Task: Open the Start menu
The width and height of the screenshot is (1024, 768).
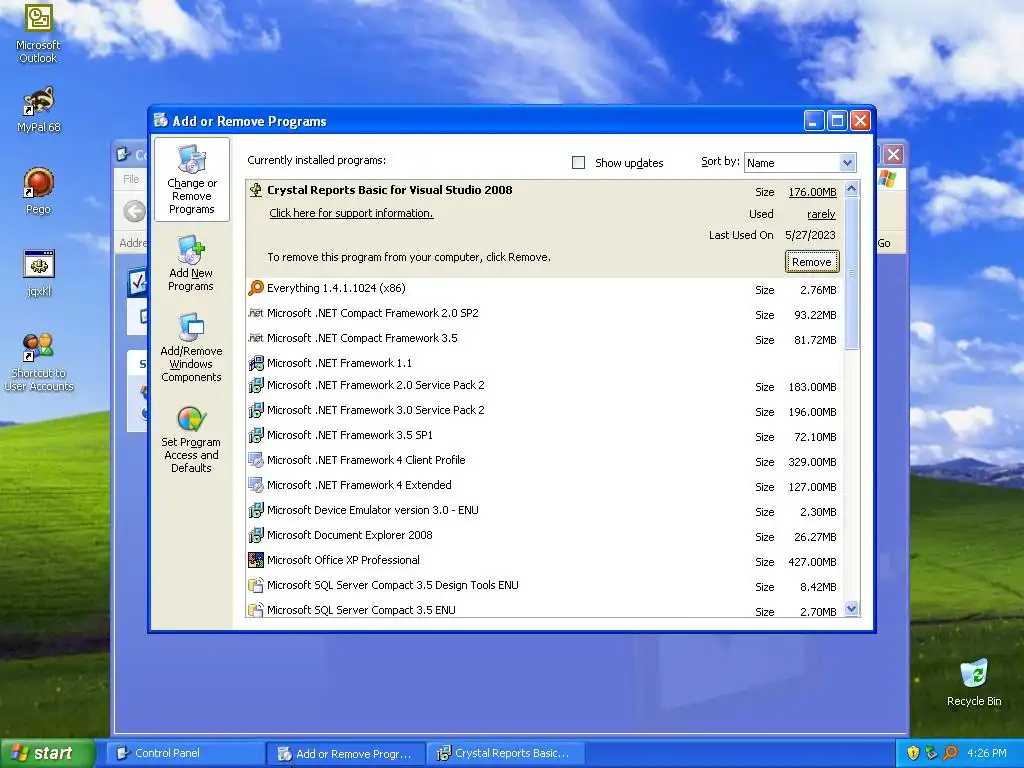Action: click(x=48, y=753)
